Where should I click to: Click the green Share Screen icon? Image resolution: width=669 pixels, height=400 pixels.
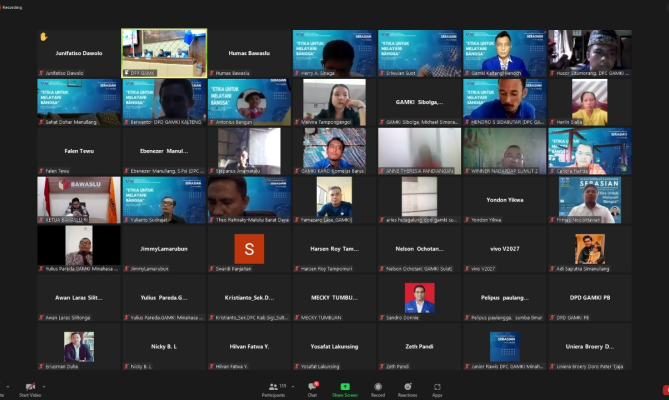click(345, 388)
